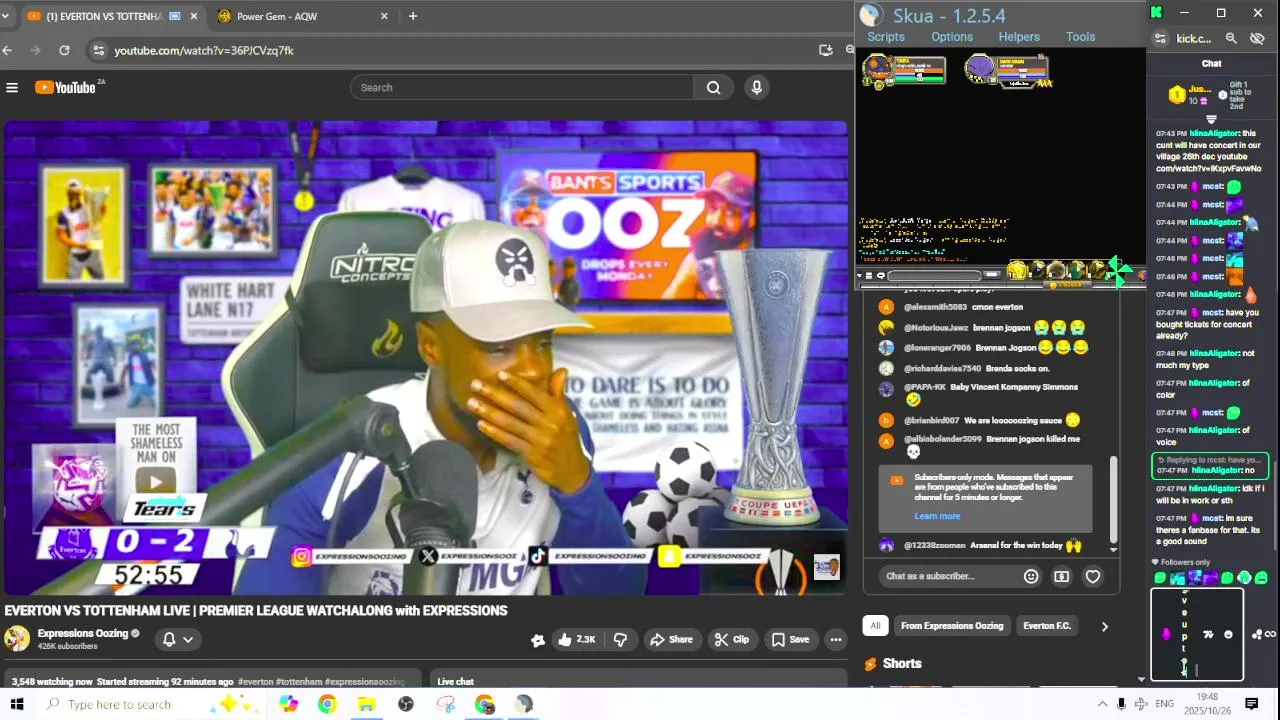Viewport: 1280px width, 720px height.
Task: Open Expressions Oozing channel name link
Action: click(x=83, y=634)
